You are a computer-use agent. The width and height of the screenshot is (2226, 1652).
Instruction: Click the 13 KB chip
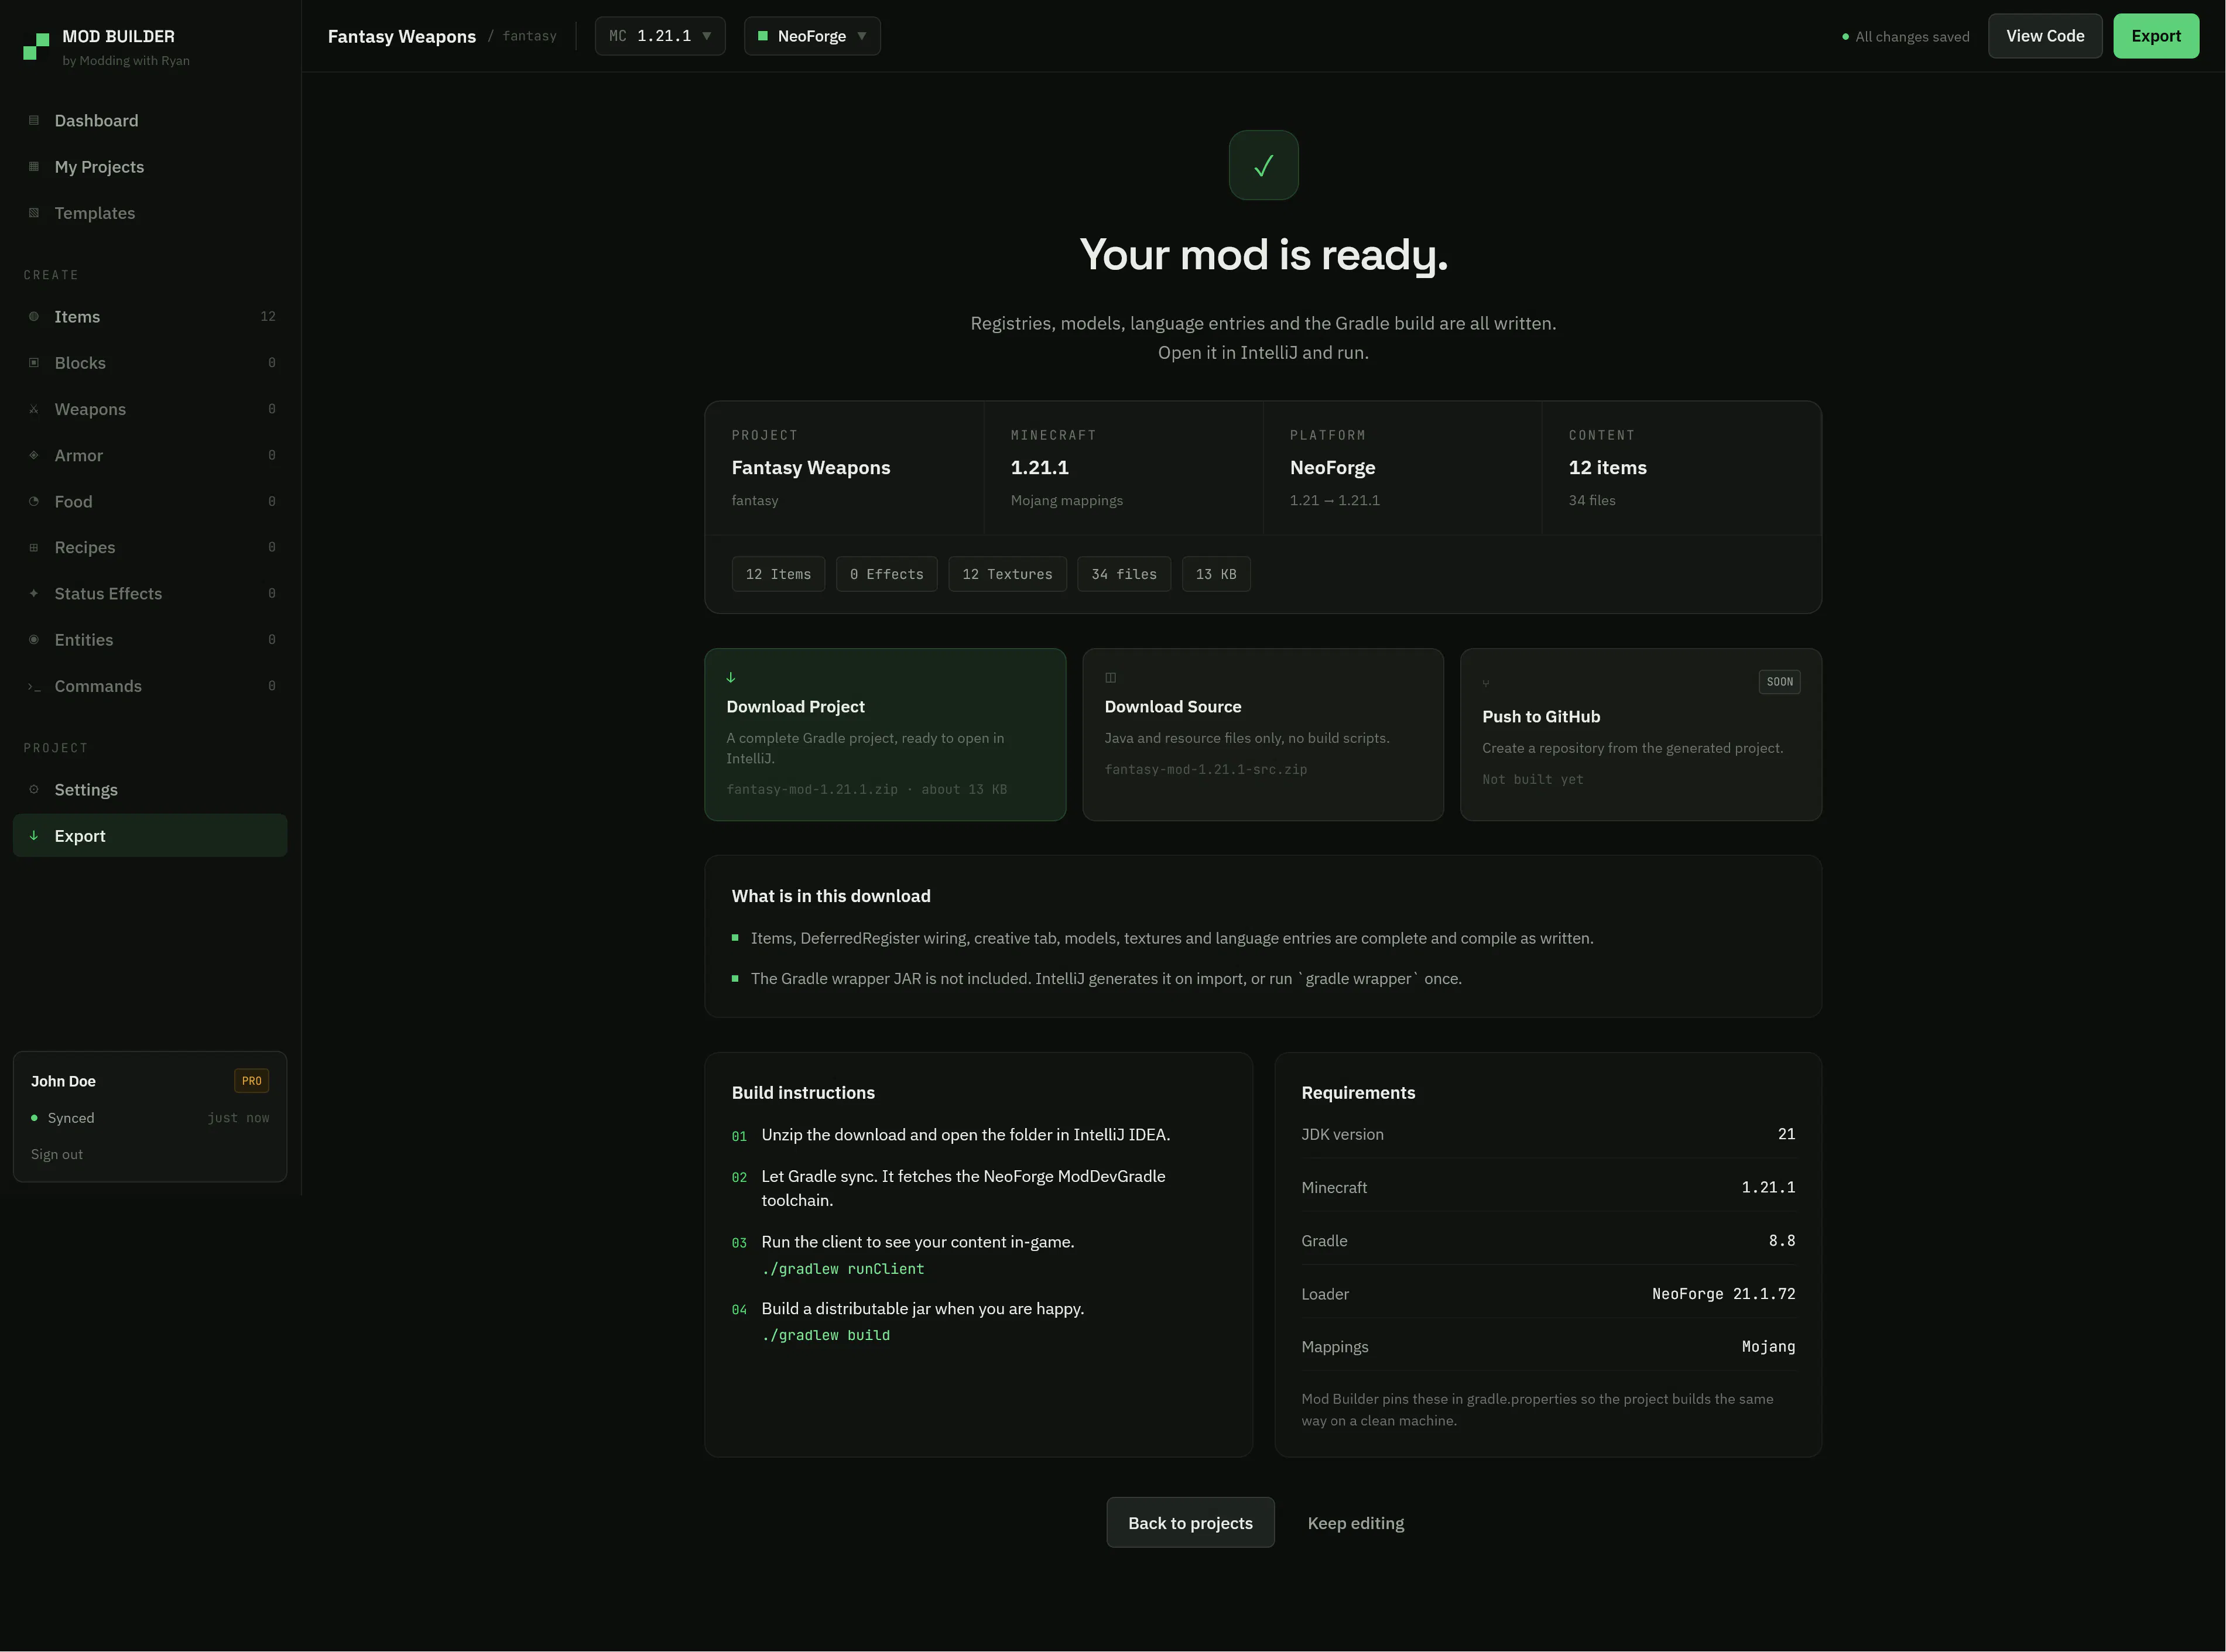click(1216, 574)
